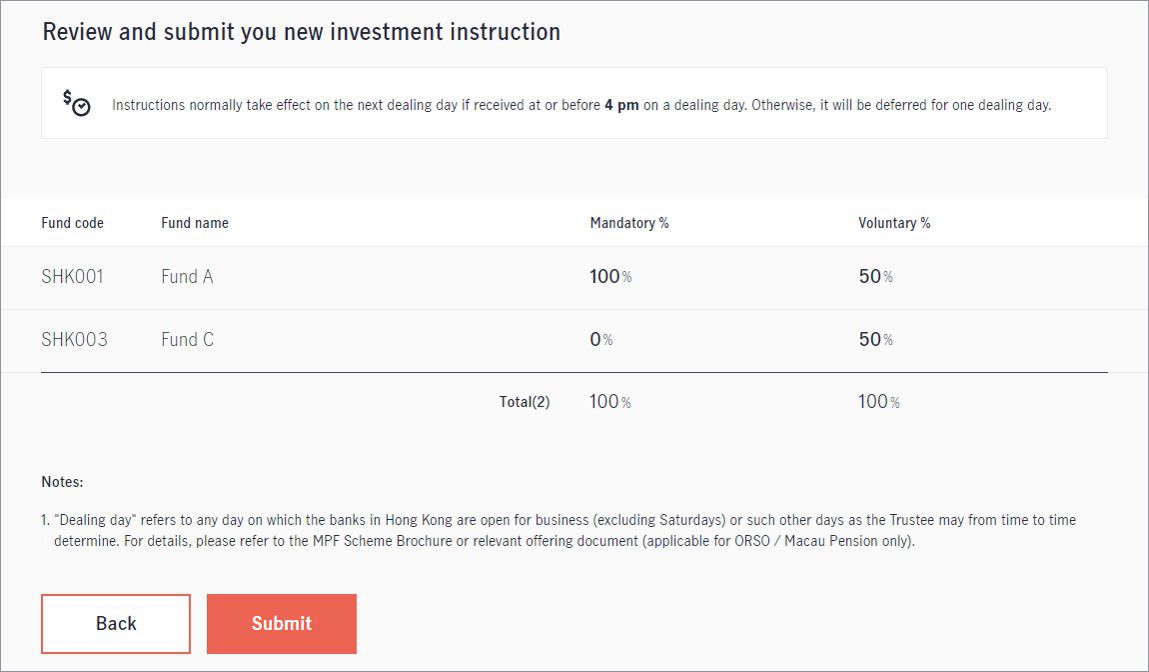
Task: Click Fund A voluntary 50% value
Action: click(876, 276)
